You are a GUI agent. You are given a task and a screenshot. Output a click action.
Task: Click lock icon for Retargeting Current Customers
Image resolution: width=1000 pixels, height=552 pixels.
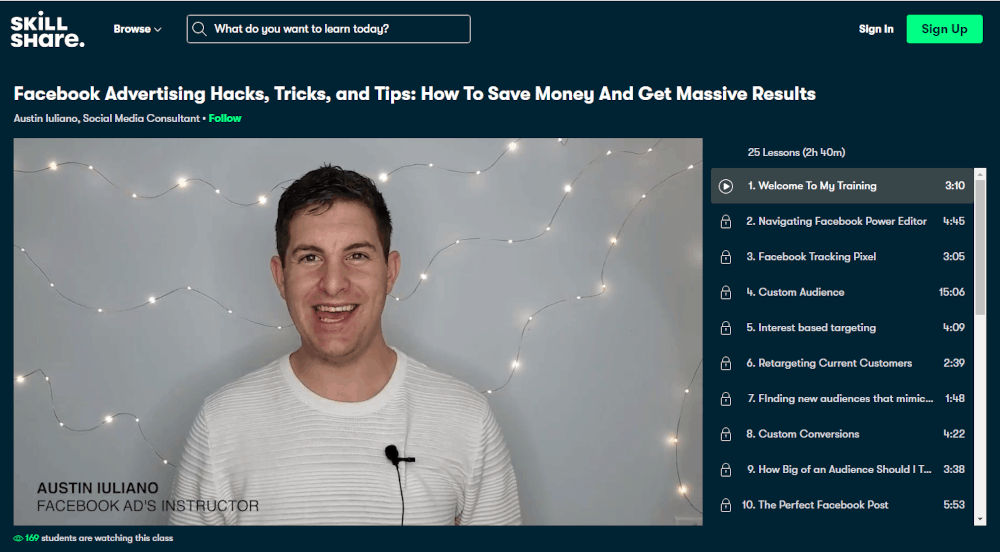click(x=726, y=363)
